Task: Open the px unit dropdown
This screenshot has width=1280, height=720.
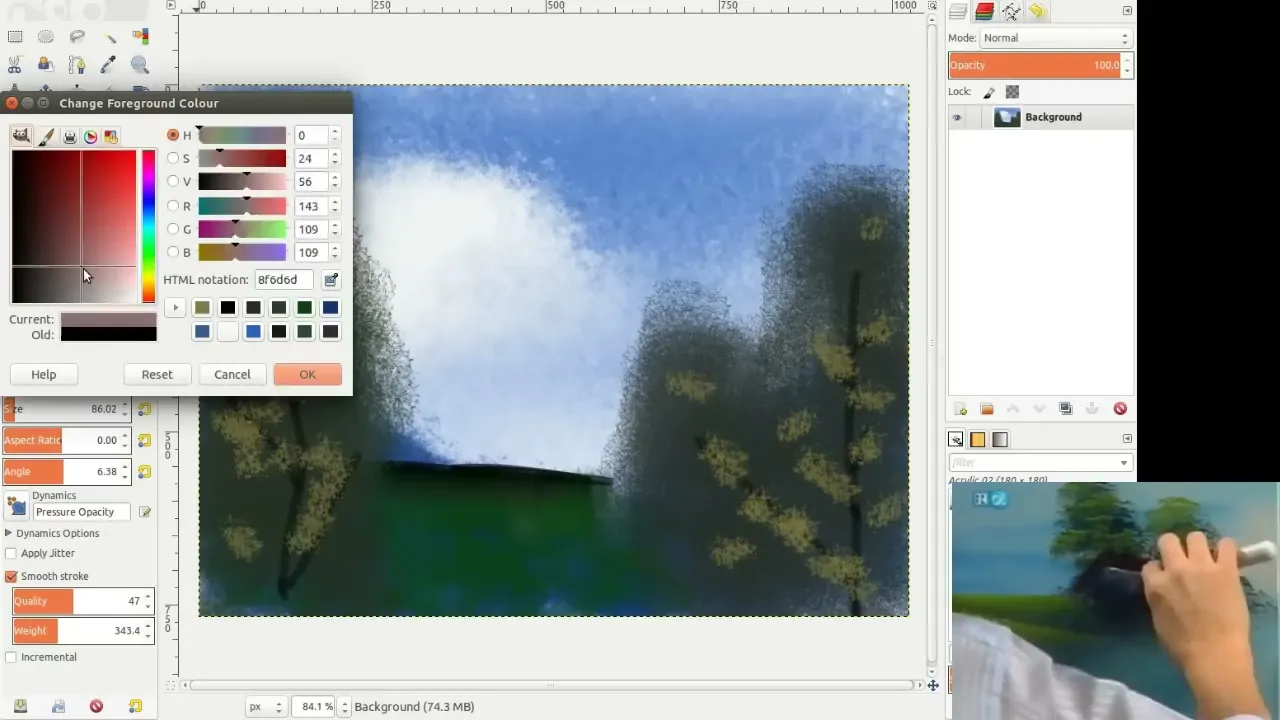Action: pyautogui.click(x=265, y=707)
